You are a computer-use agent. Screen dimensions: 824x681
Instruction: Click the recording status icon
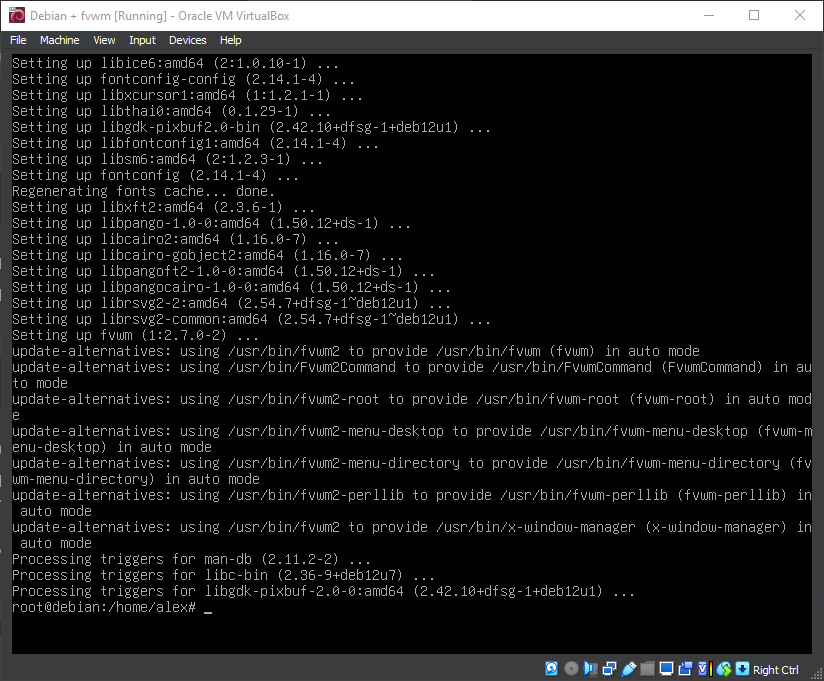685,668
